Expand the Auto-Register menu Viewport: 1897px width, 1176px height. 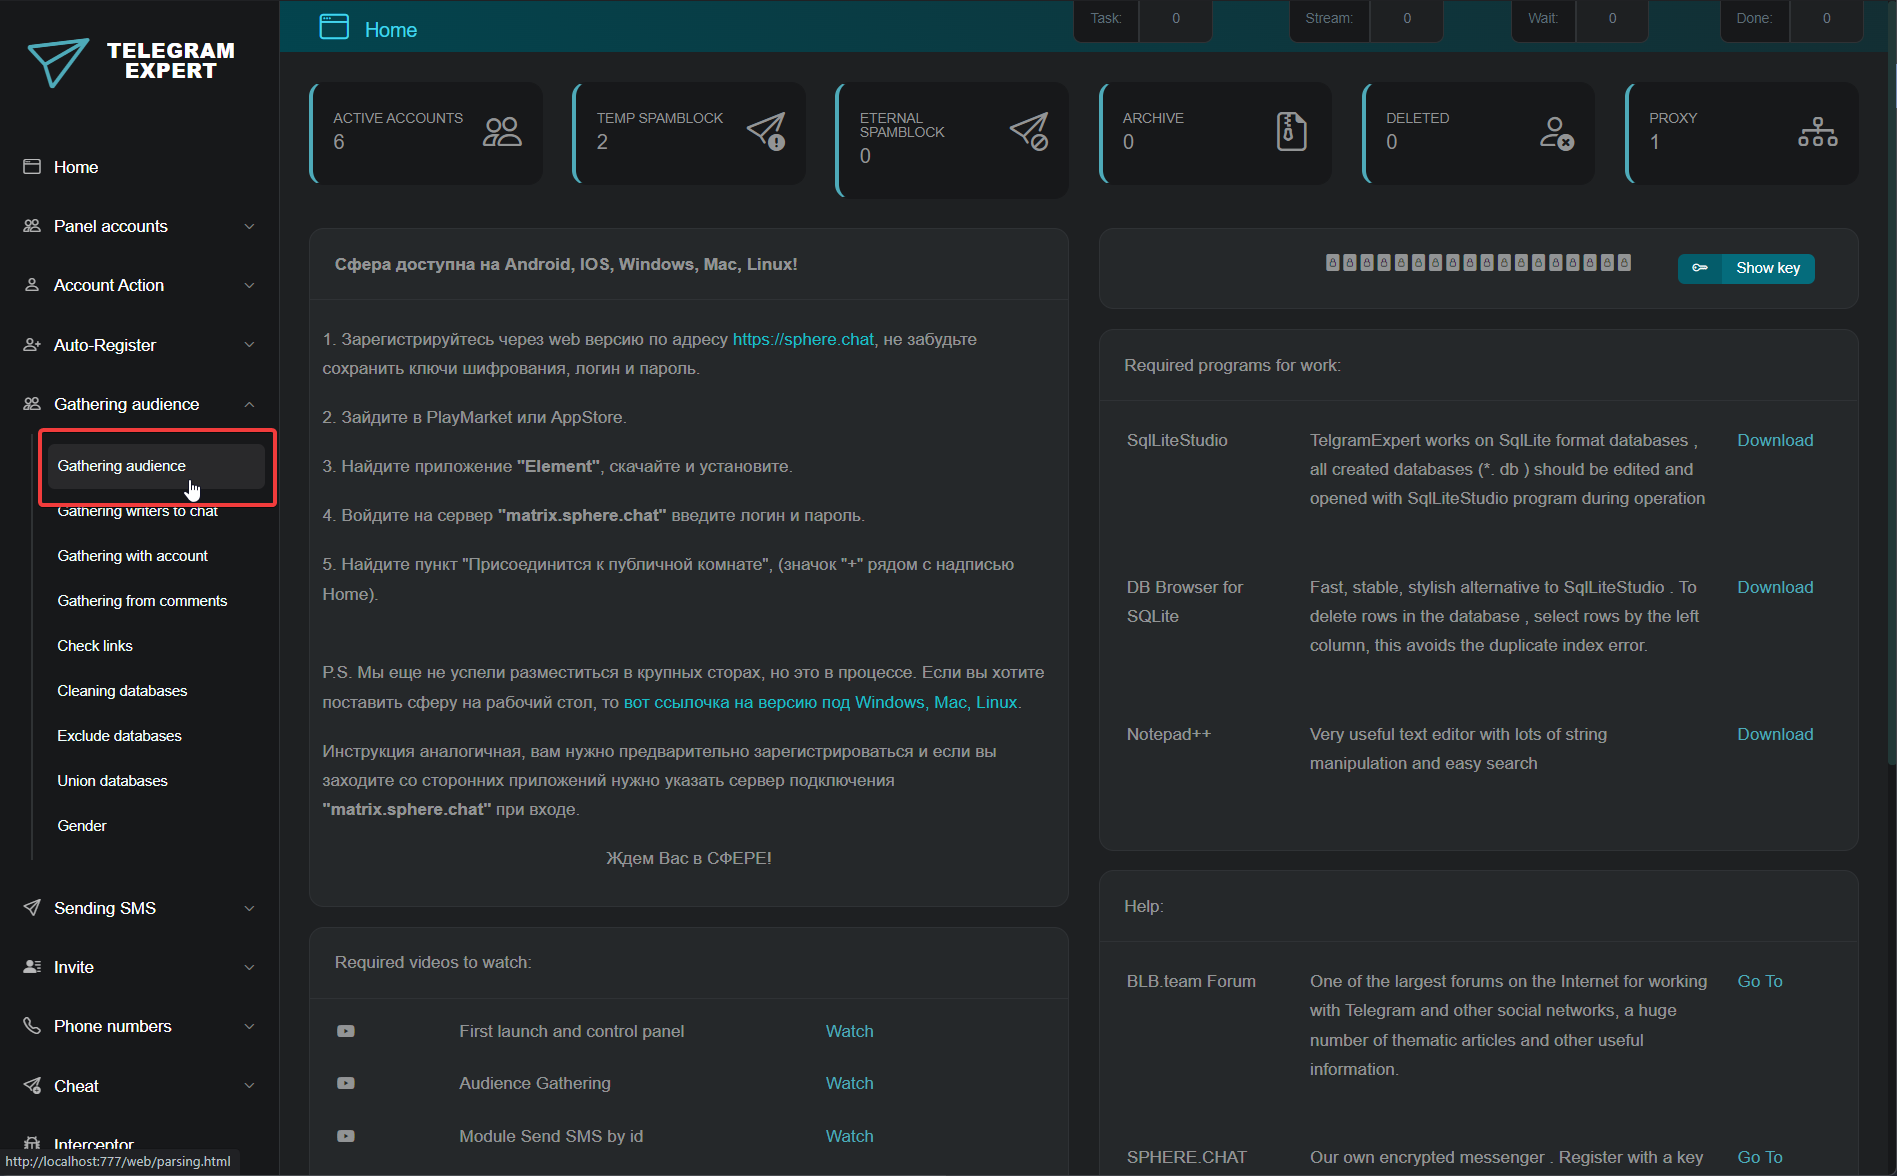[139, 345]
